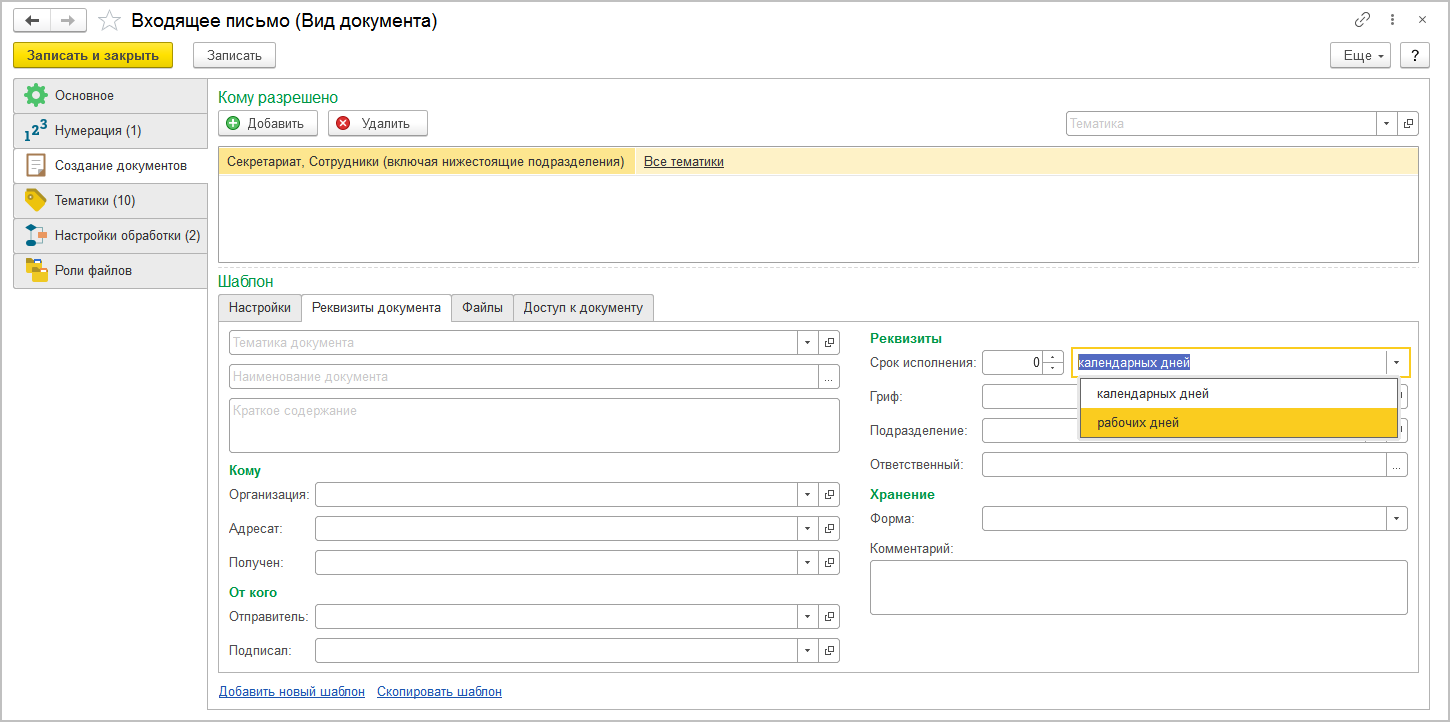Click the Записать и закрыть button
The image size is (1450, 722).
point(93,55)
